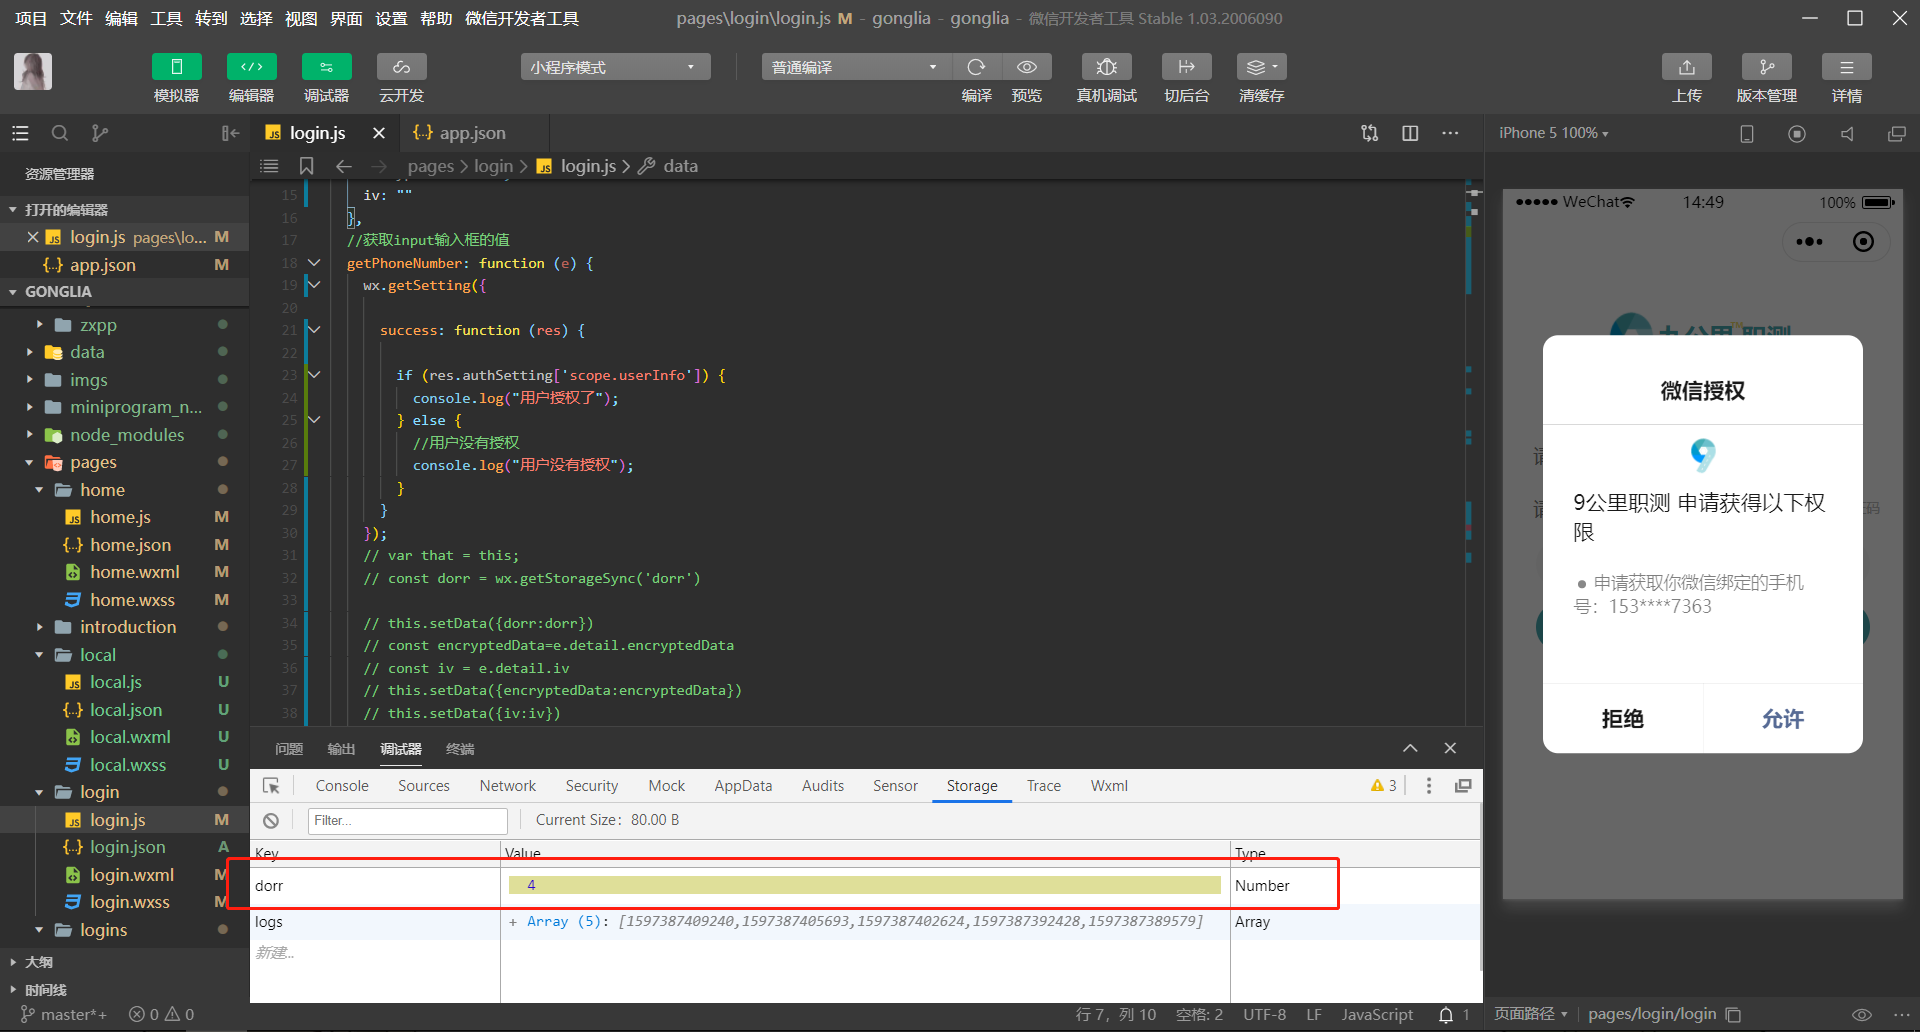Click 允许 to allow WeChat authorization
Screen dimensions: 1920x1032
[x=1783, y=719]
